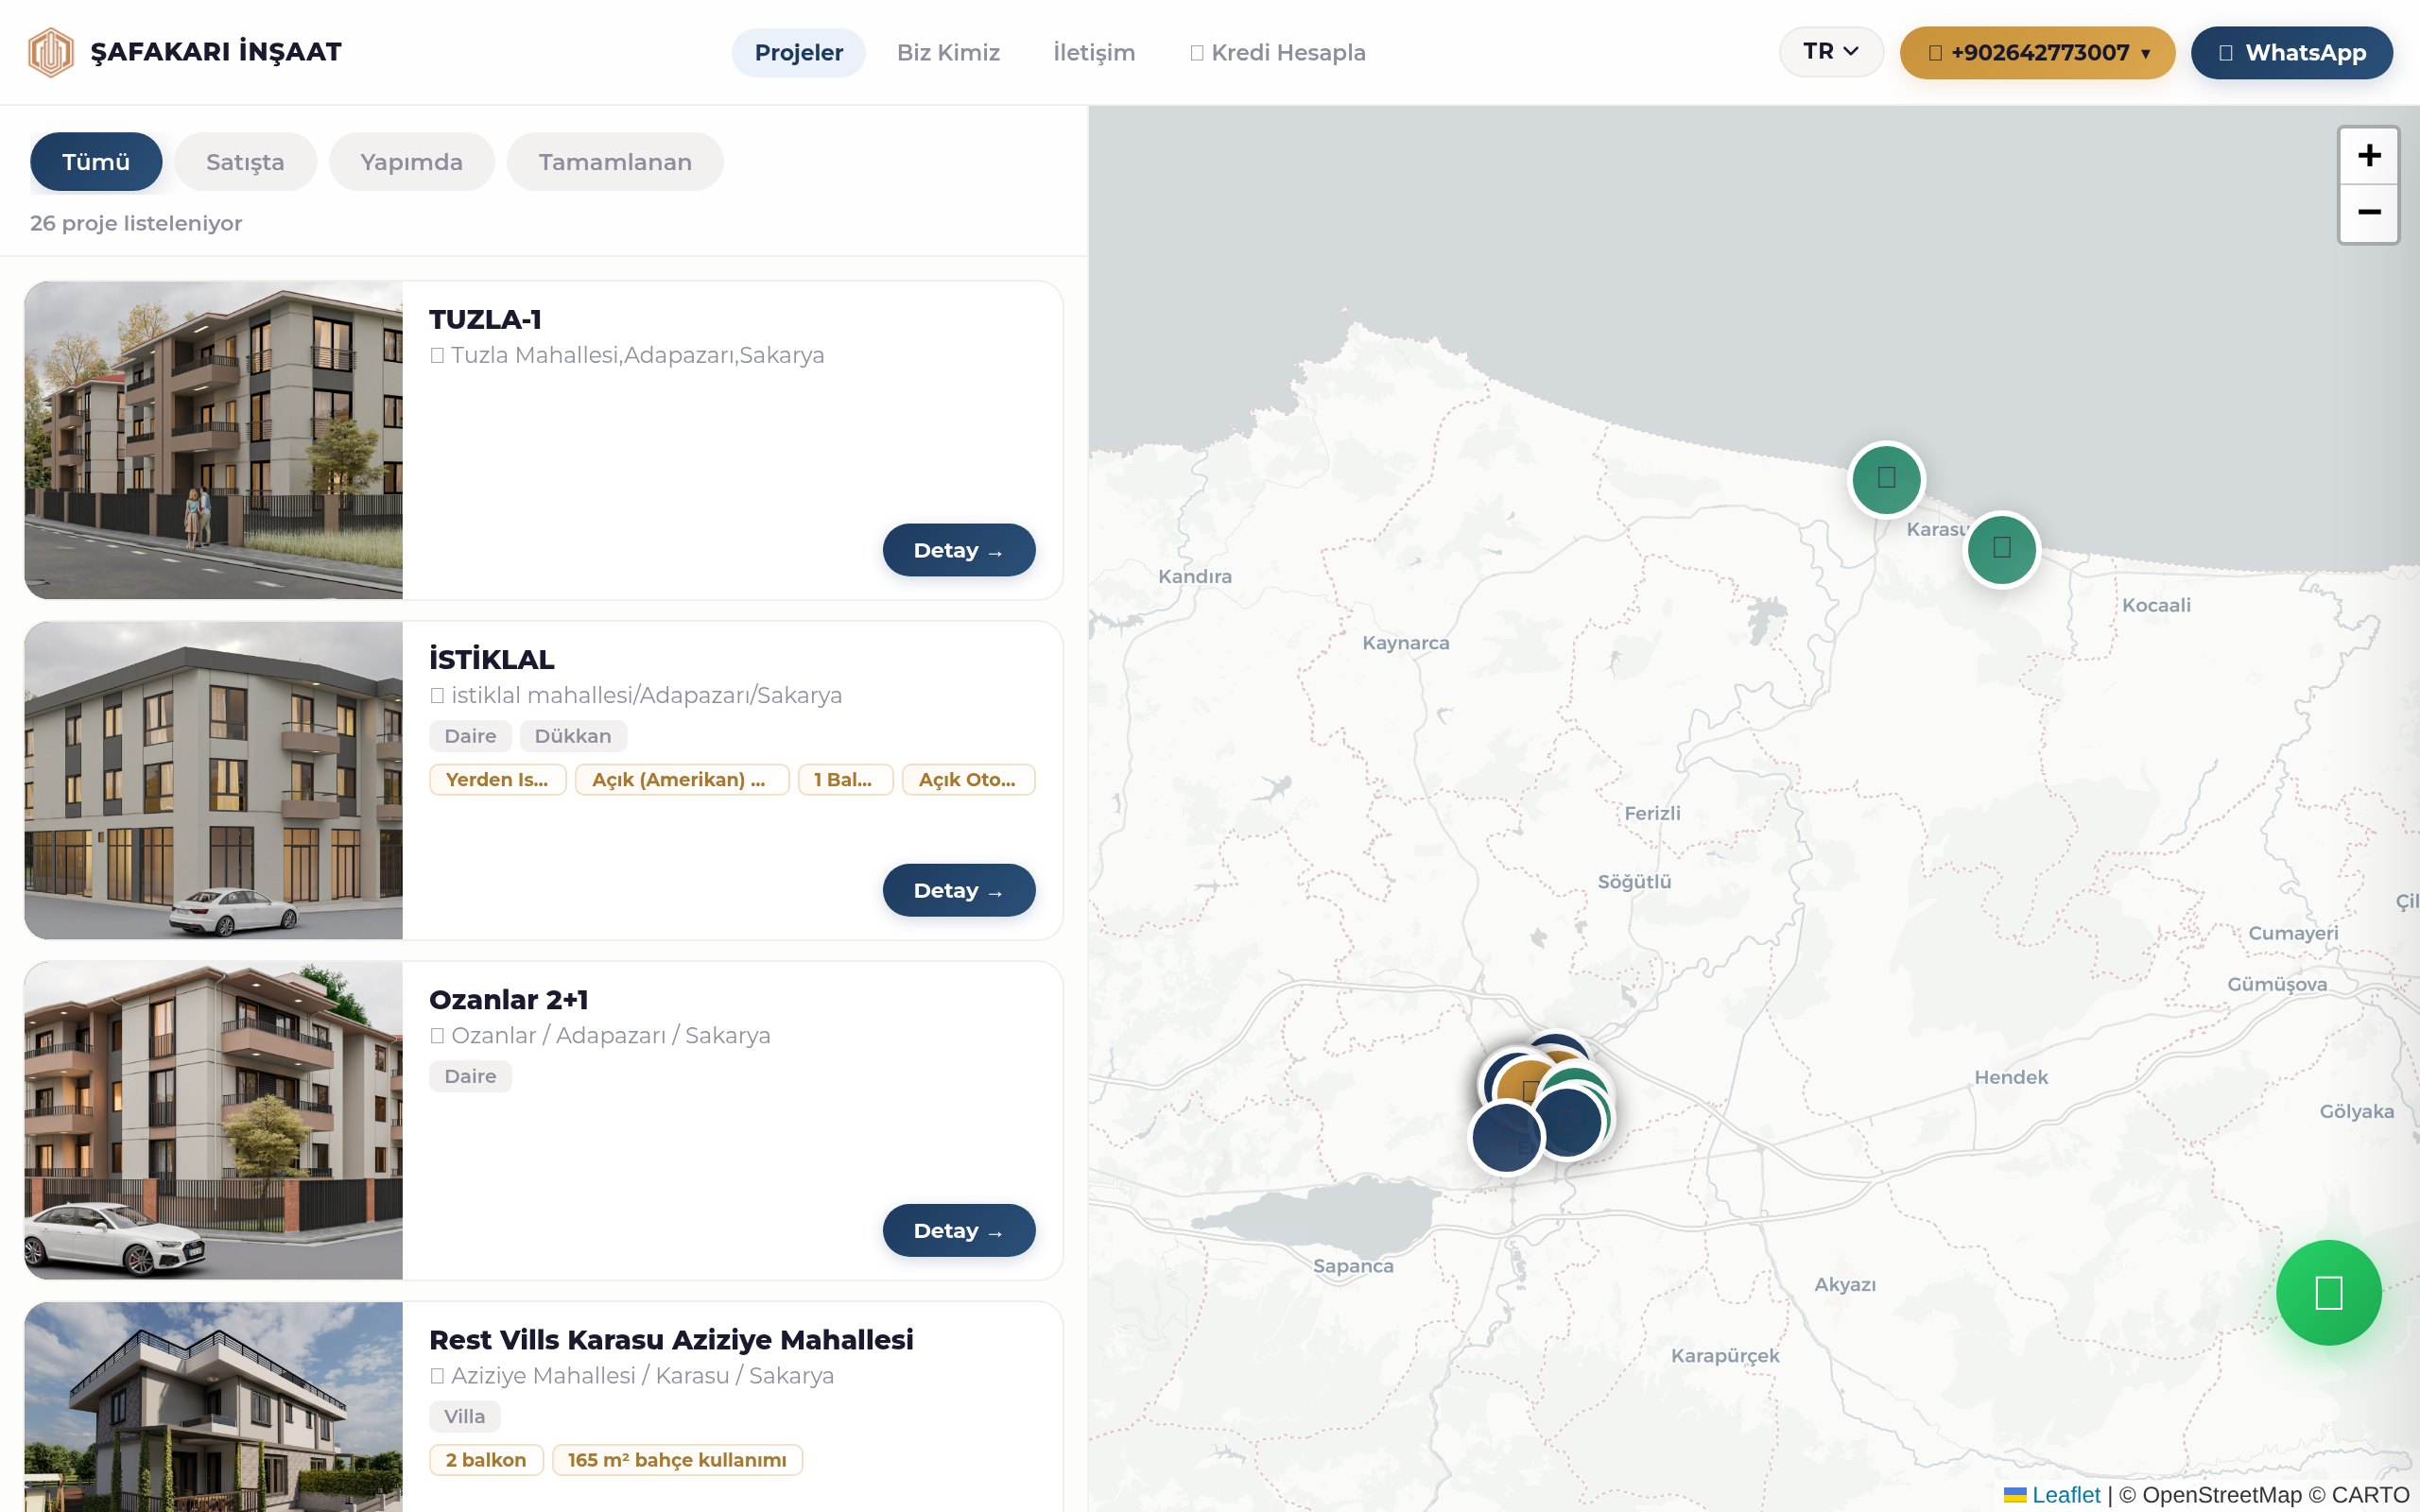This screenshot has height=1512, width=2420.
Task: Click the Kocaali label on the map
Action: pyautogui.click(x=2156, y=606)
